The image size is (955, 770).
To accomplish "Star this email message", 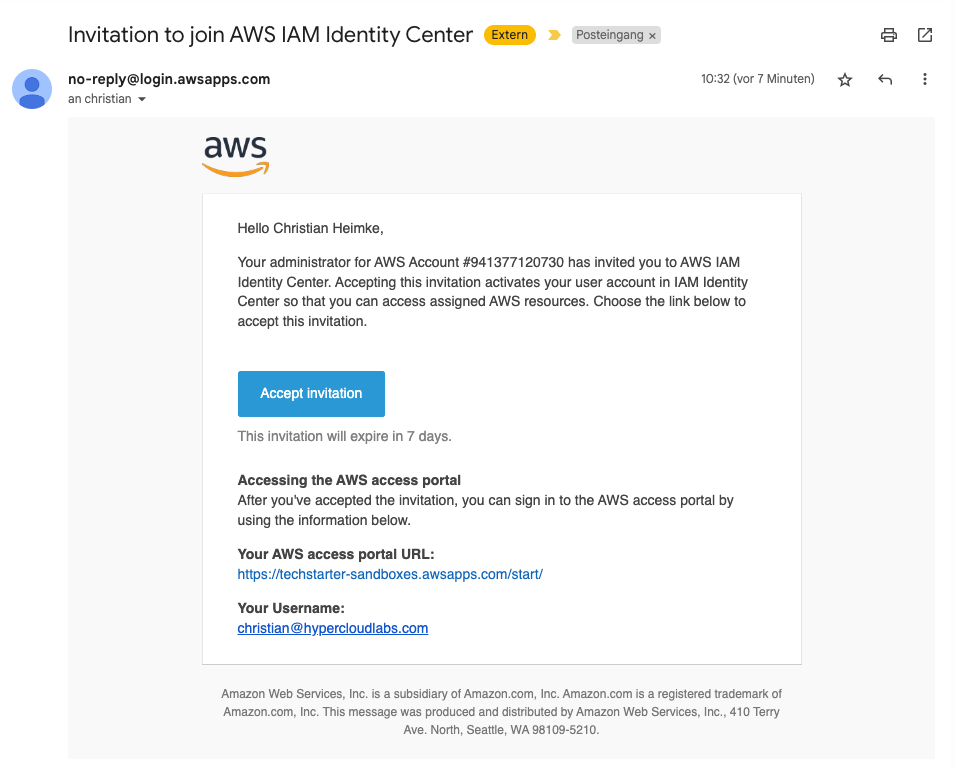I will click(x=845, y=80).
